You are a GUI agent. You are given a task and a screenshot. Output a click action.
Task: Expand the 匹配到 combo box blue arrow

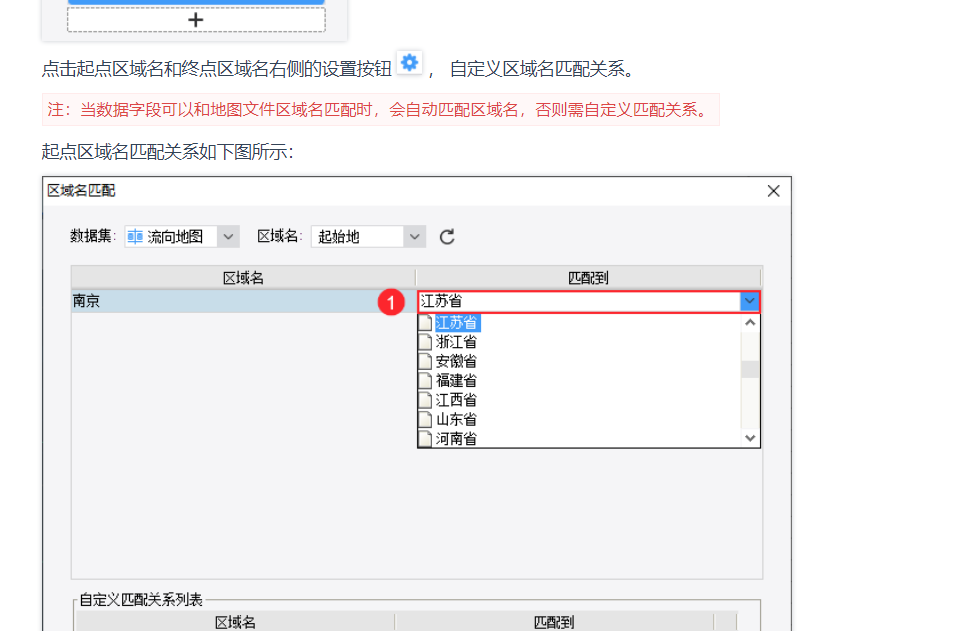749,301
